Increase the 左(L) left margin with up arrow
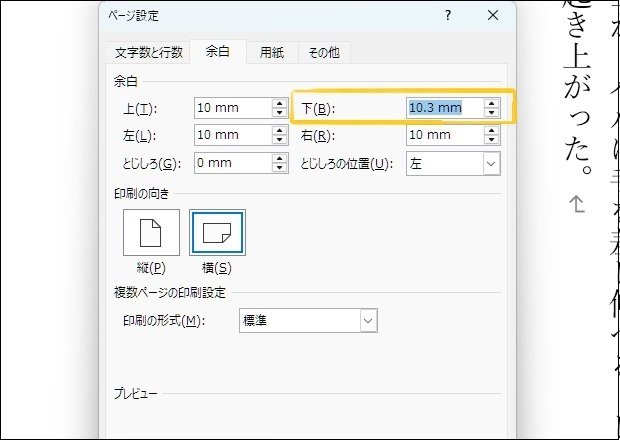This screenshot has width=620, height=440. [280, 130]
